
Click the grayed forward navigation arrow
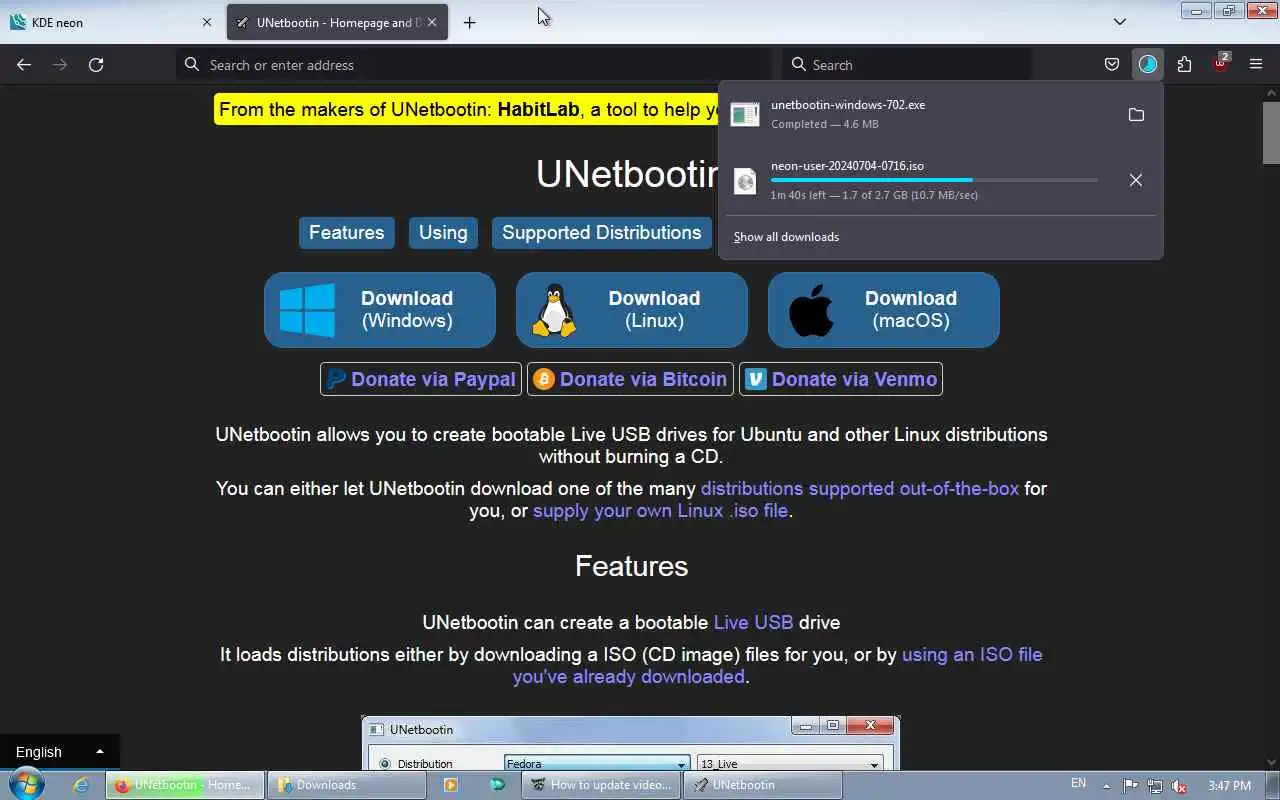(60, 65)
